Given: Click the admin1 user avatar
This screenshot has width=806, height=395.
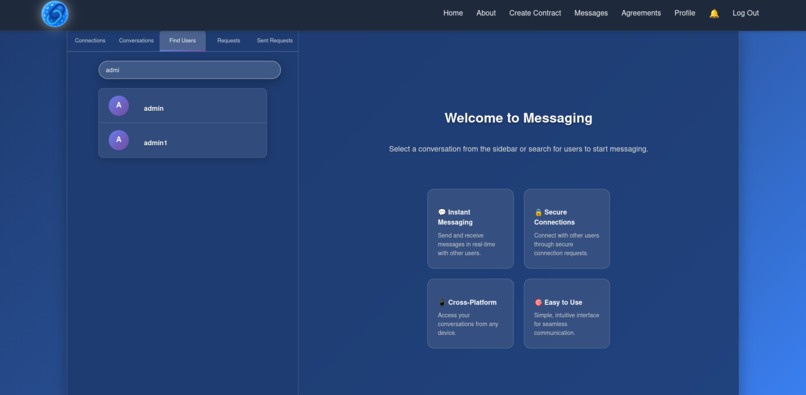Looking at the screenshot, I should (x=119, y=140).
